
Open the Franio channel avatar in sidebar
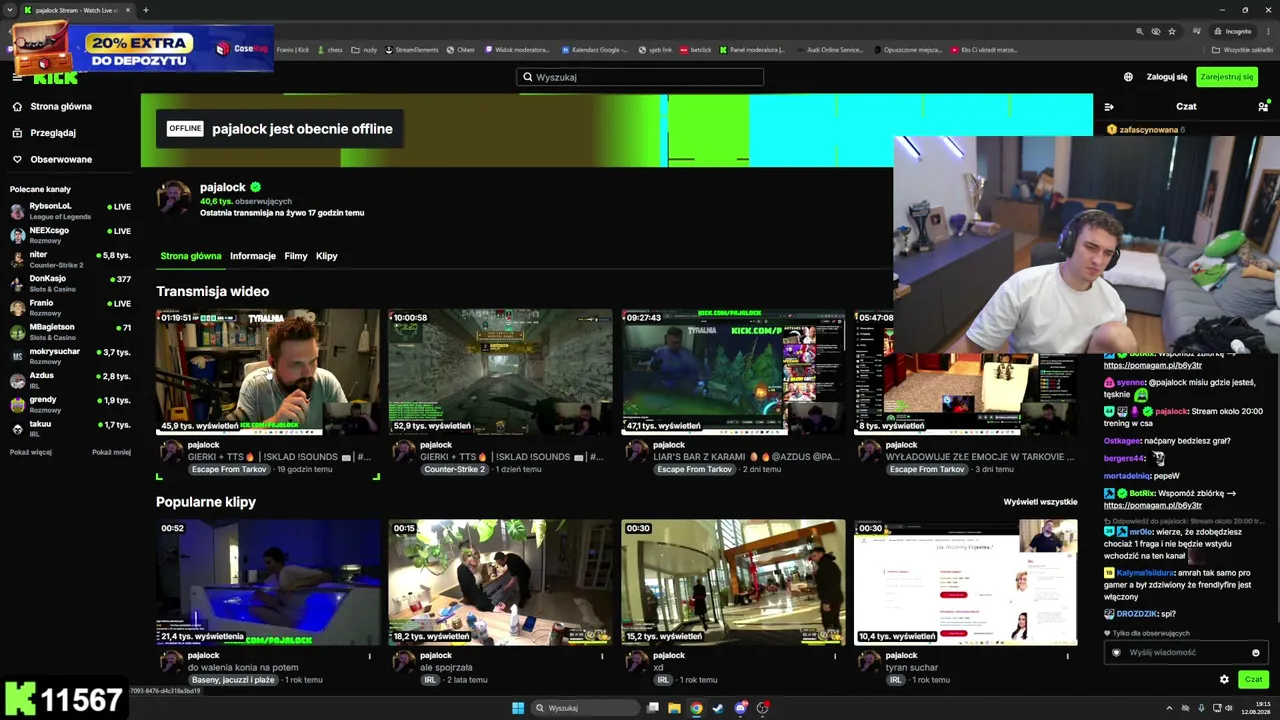click(x=17, y=308)
